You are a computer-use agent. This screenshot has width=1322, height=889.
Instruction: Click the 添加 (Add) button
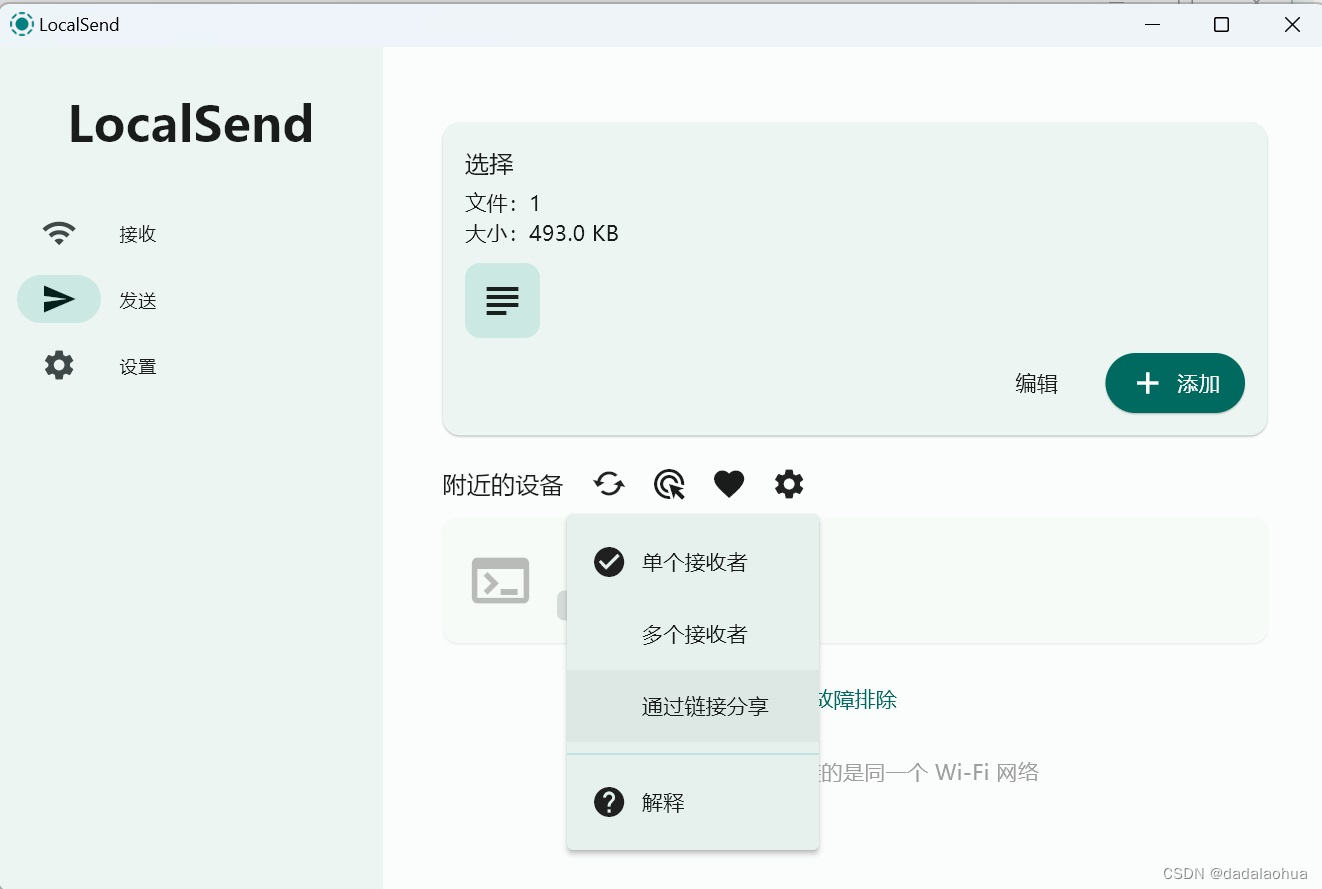(x=1175, y=383)
